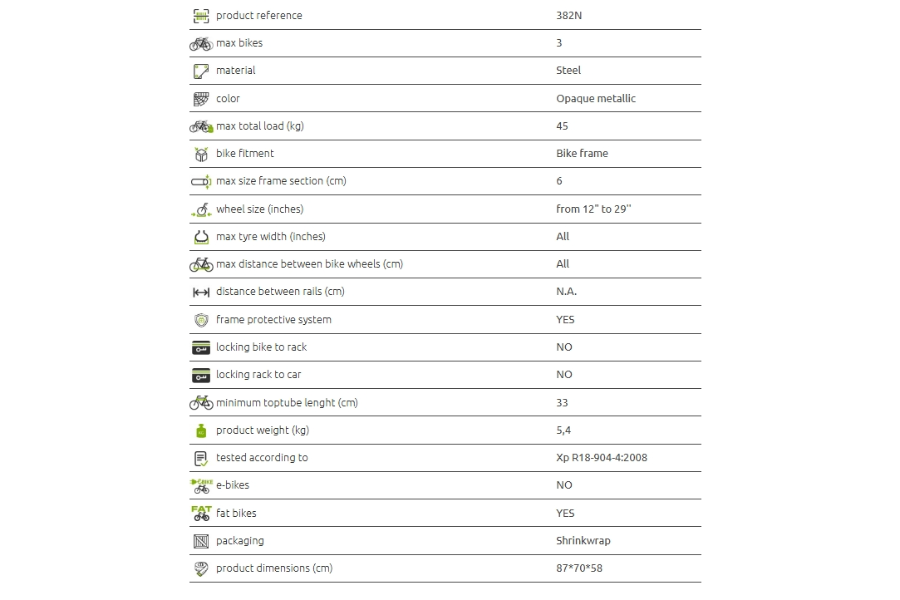900x600 pixels.
Task: Click the locking bike to rack key icon
Action: point(201,347)
